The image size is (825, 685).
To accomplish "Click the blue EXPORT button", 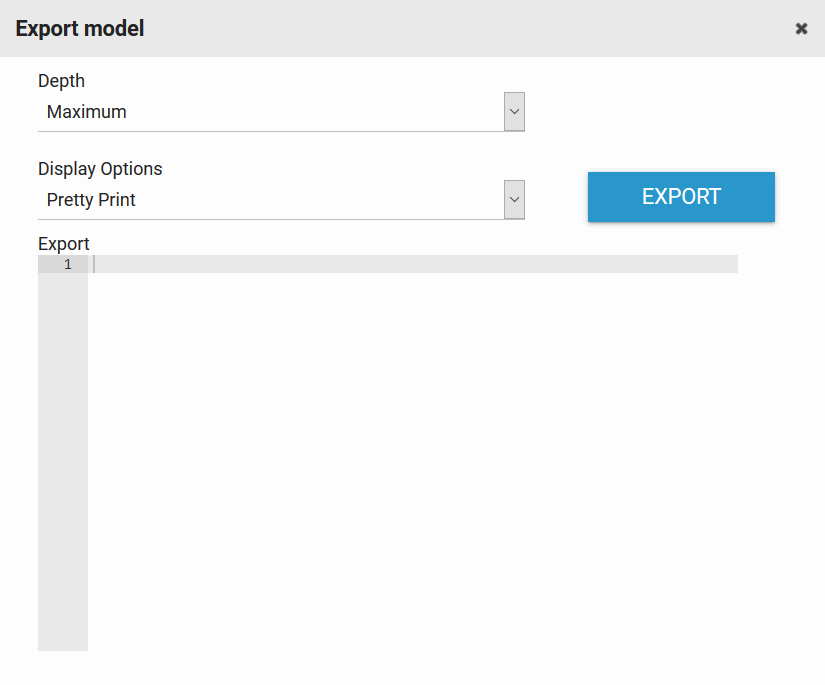I will tap(681, 197).
